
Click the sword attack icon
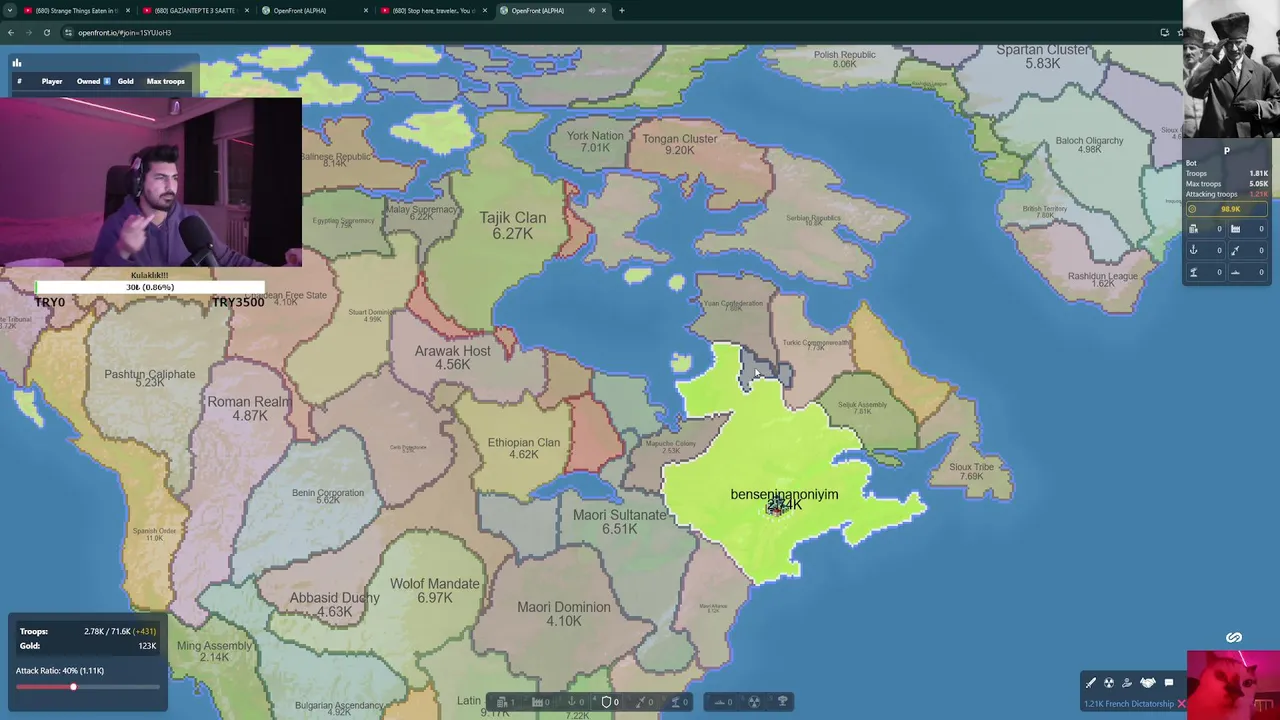point(1091,683)
